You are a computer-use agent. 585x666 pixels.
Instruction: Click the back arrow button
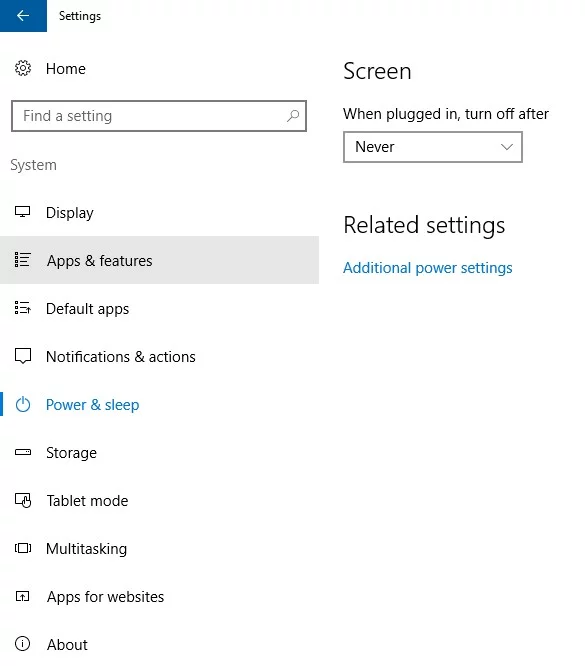pyautogui.click(x=23, y=16)
